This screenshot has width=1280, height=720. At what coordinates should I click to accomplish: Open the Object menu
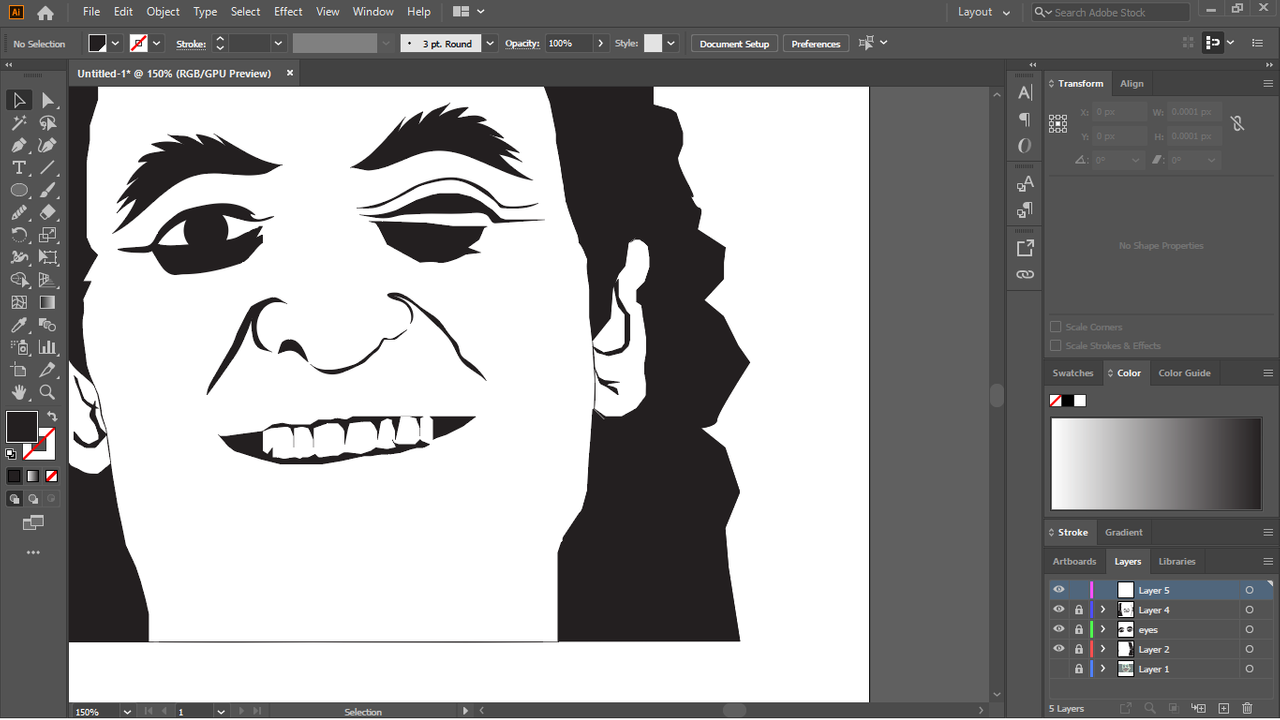[x=163, y=12]
